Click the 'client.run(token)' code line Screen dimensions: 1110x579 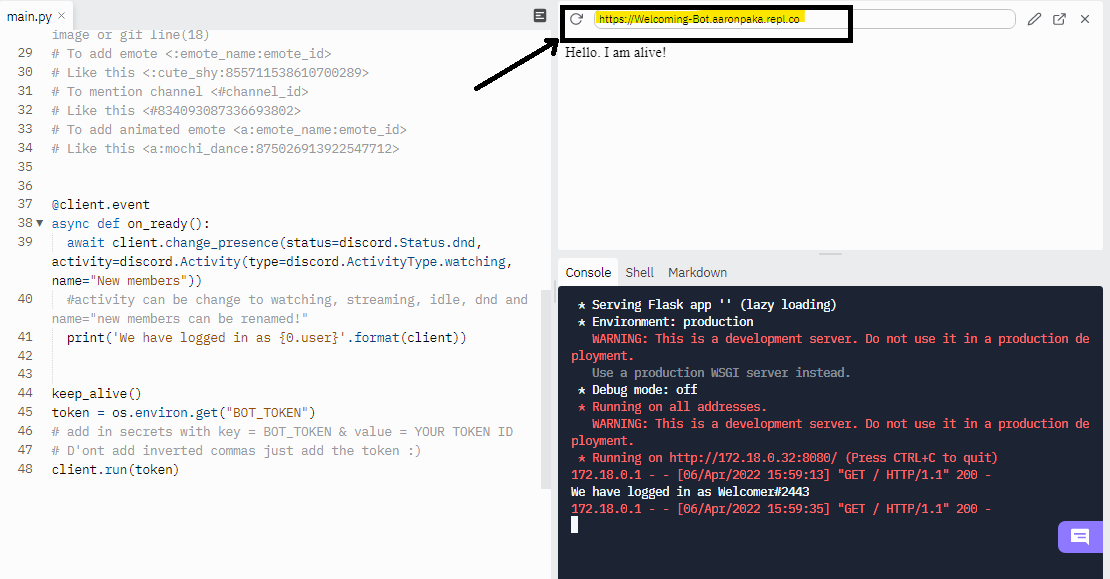coord(115,469)
